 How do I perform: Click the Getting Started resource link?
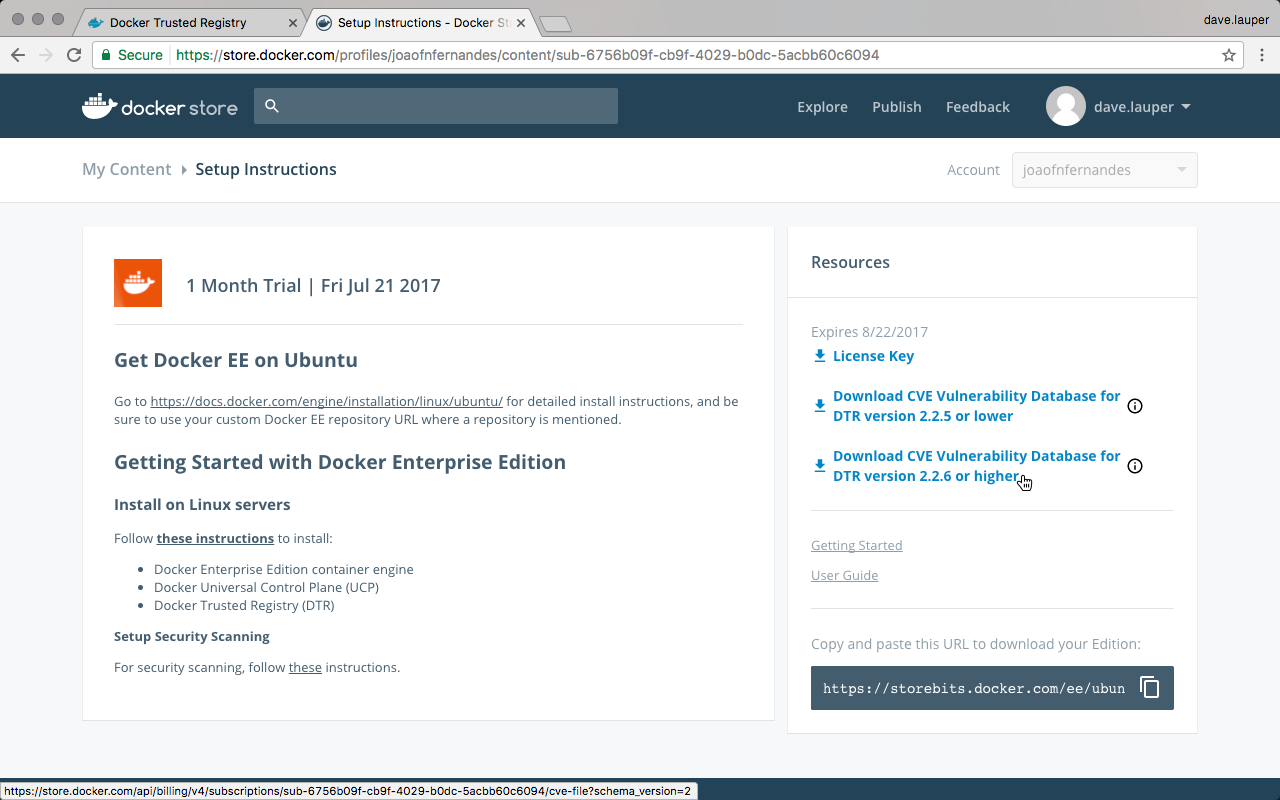856,545
